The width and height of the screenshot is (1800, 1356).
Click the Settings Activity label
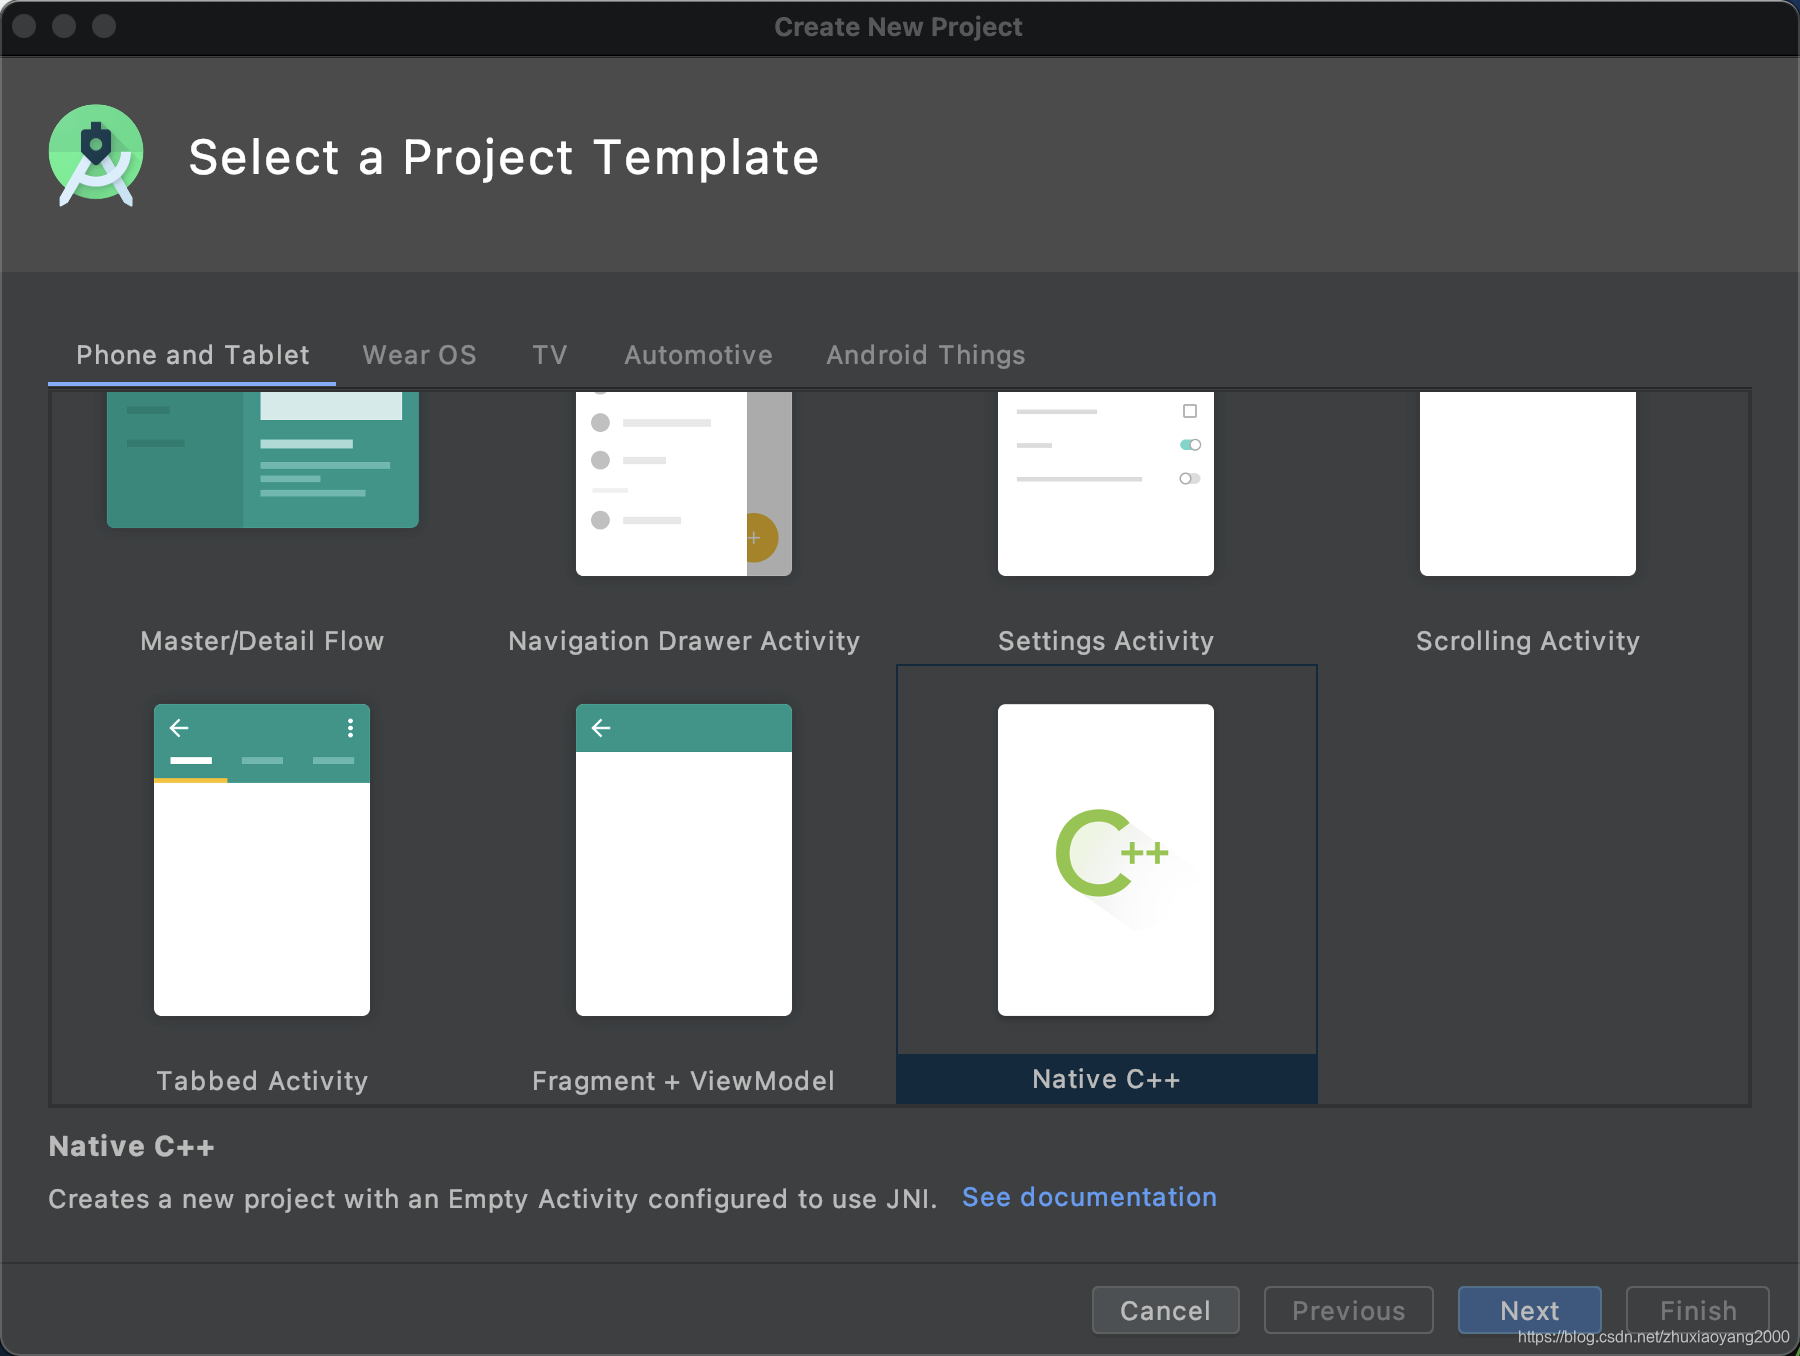click(x=1106, y=641)
